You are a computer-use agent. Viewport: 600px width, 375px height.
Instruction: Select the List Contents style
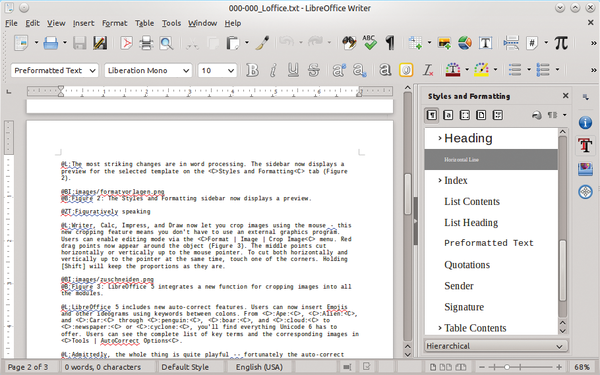472,202
